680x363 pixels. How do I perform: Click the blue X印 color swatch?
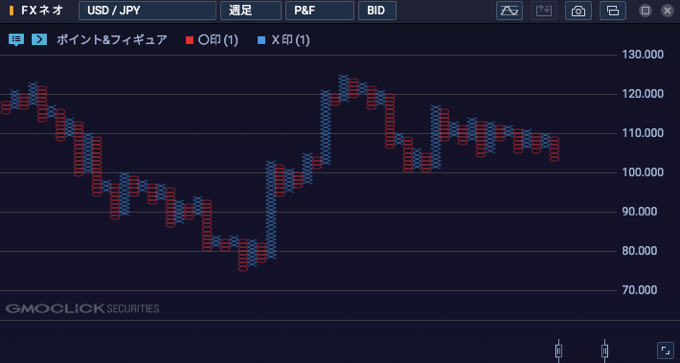(x=261, y=41)
